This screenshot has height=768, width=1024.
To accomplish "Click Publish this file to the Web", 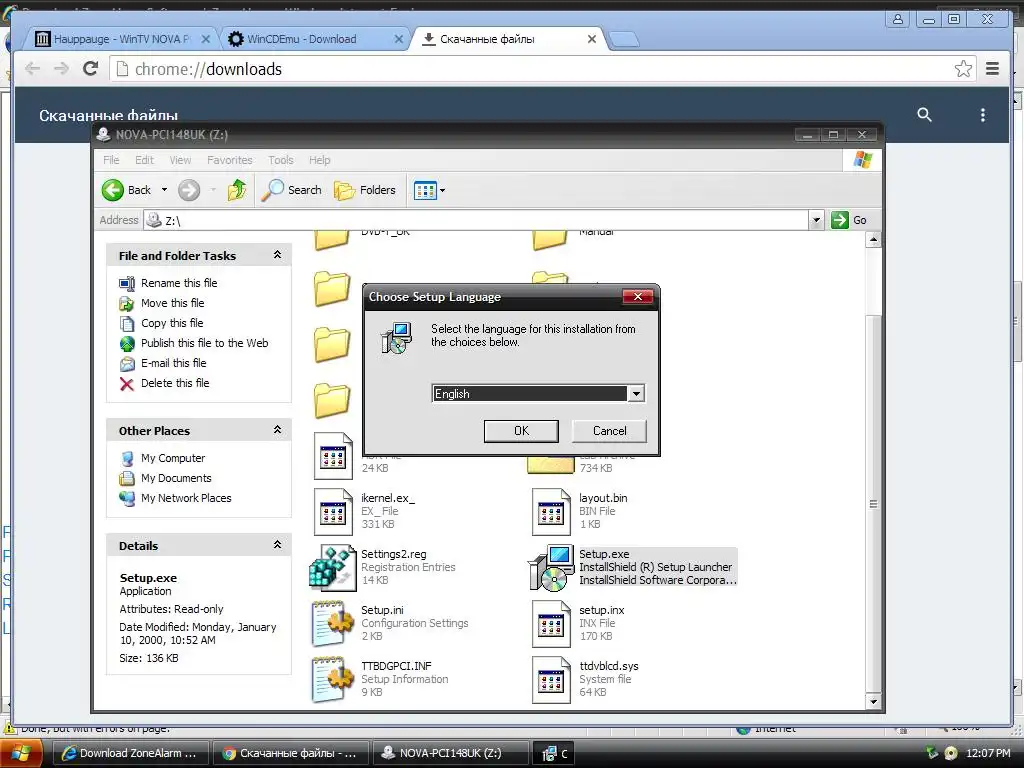I will pyautogui.click(x=204, y=343).
